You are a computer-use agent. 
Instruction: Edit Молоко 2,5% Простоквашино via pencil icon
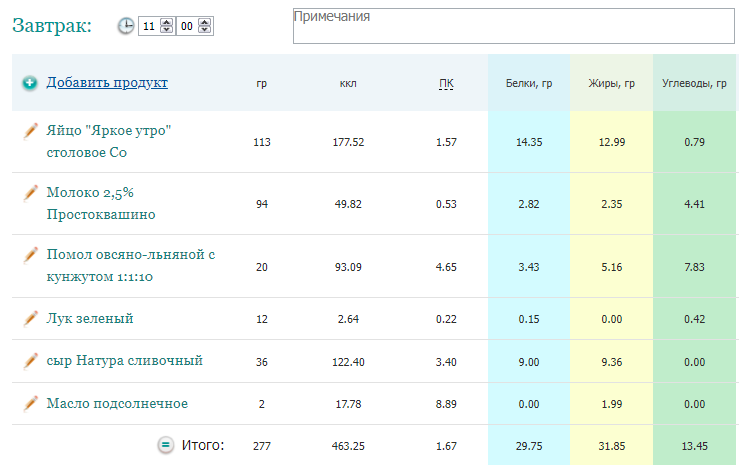[x=31, y=193]
